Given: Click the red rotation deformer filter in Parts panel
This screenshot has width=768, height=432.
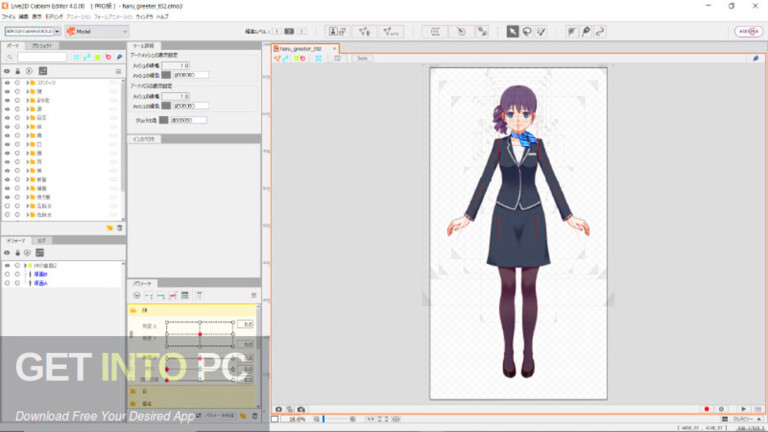Looking at the screenshot, I should pyautogui.click(x=108, y=57).
